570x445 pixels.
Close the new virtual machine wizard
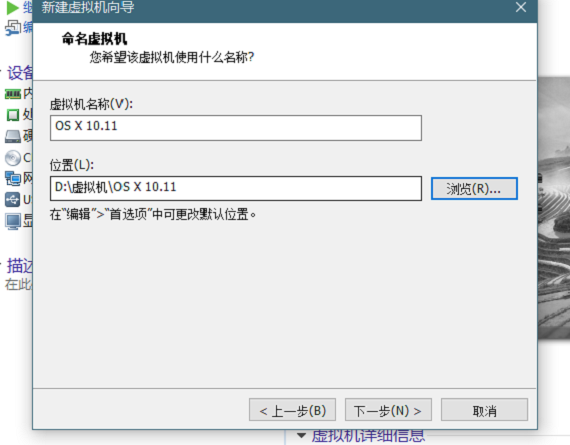coord(521,7)
